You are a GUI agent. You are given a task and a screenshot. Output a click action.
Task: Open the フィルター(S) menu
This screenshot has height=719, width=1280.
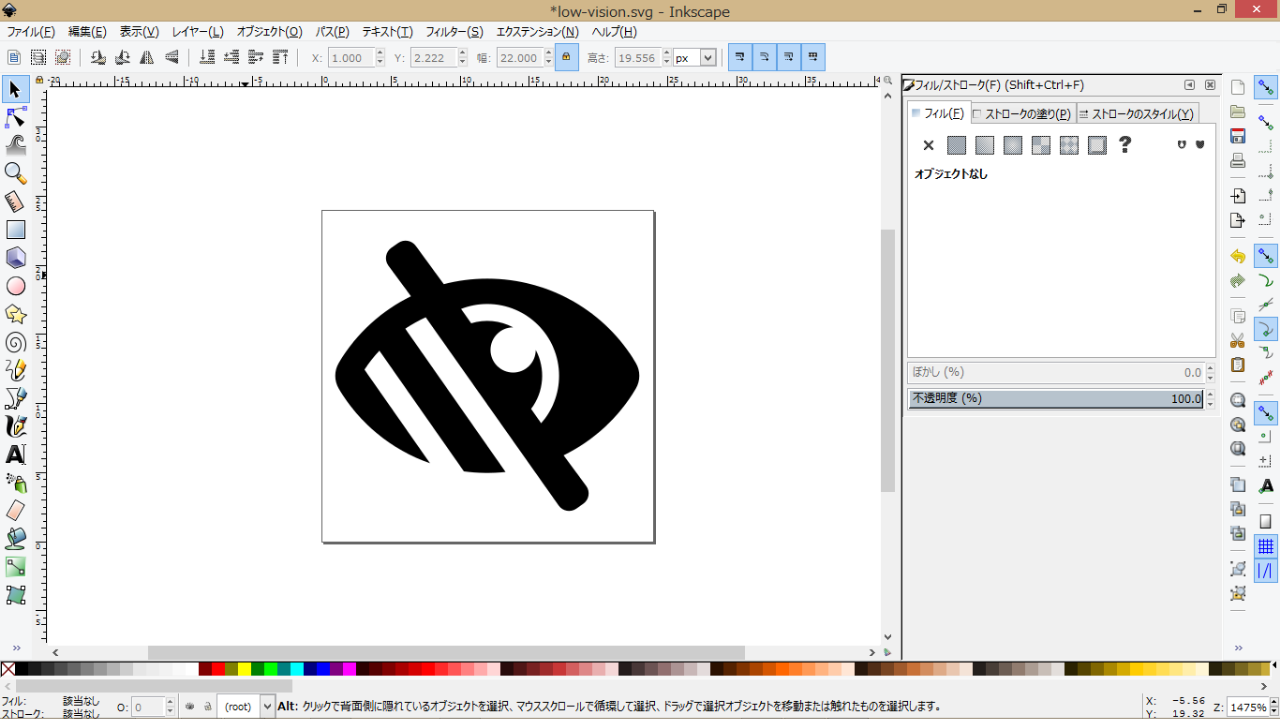pos(454,32)
